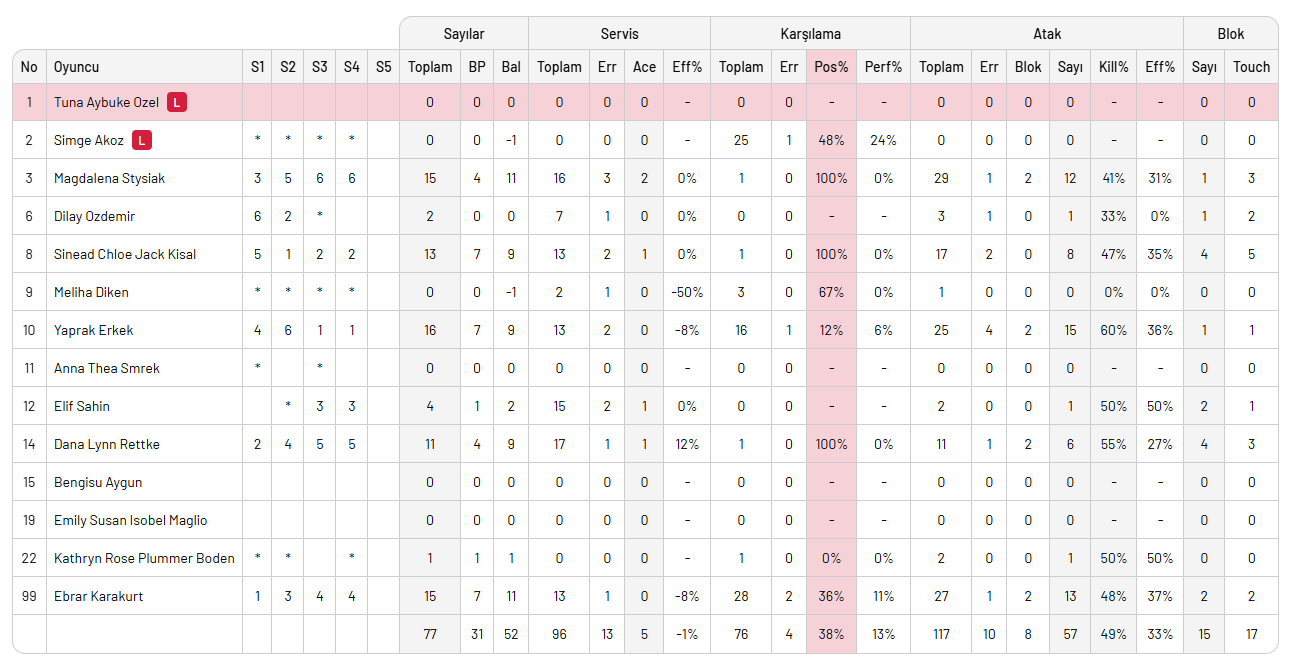Sort by the Ace column header
The image size is (1290, 661).
pos(644,67)
